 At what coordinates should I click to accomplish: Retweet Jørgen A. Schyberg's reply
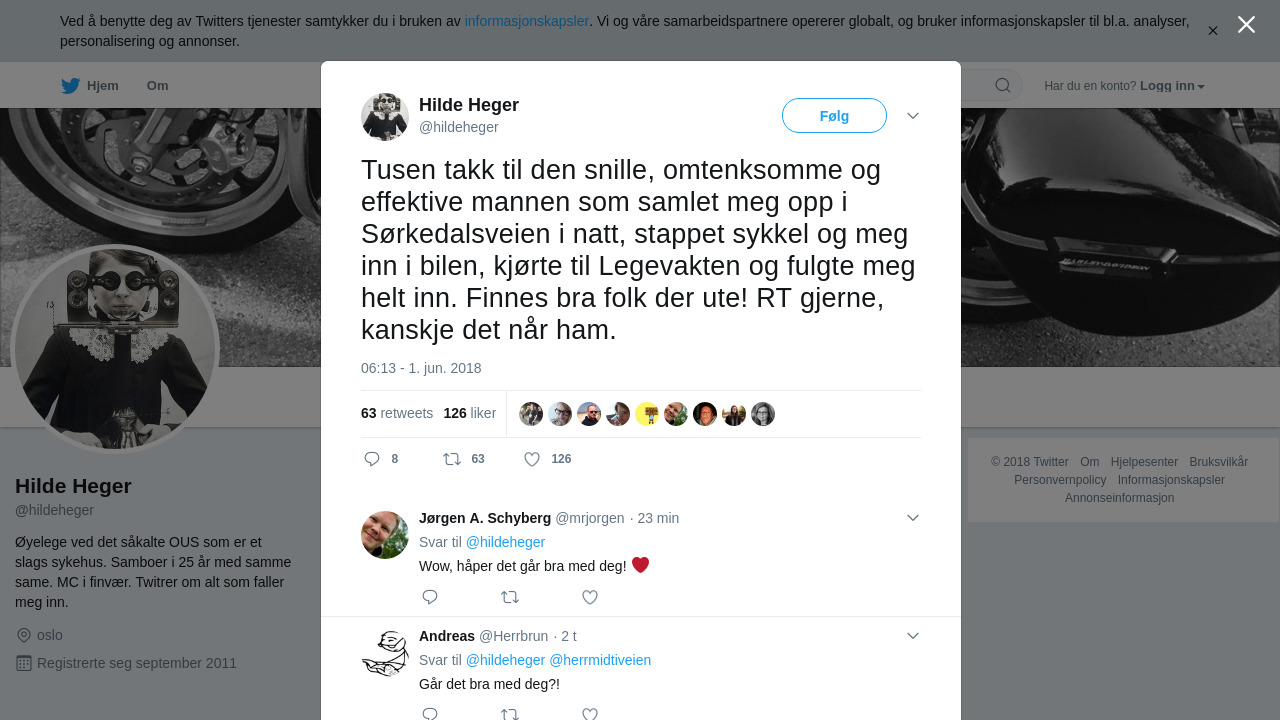point(510,597)
